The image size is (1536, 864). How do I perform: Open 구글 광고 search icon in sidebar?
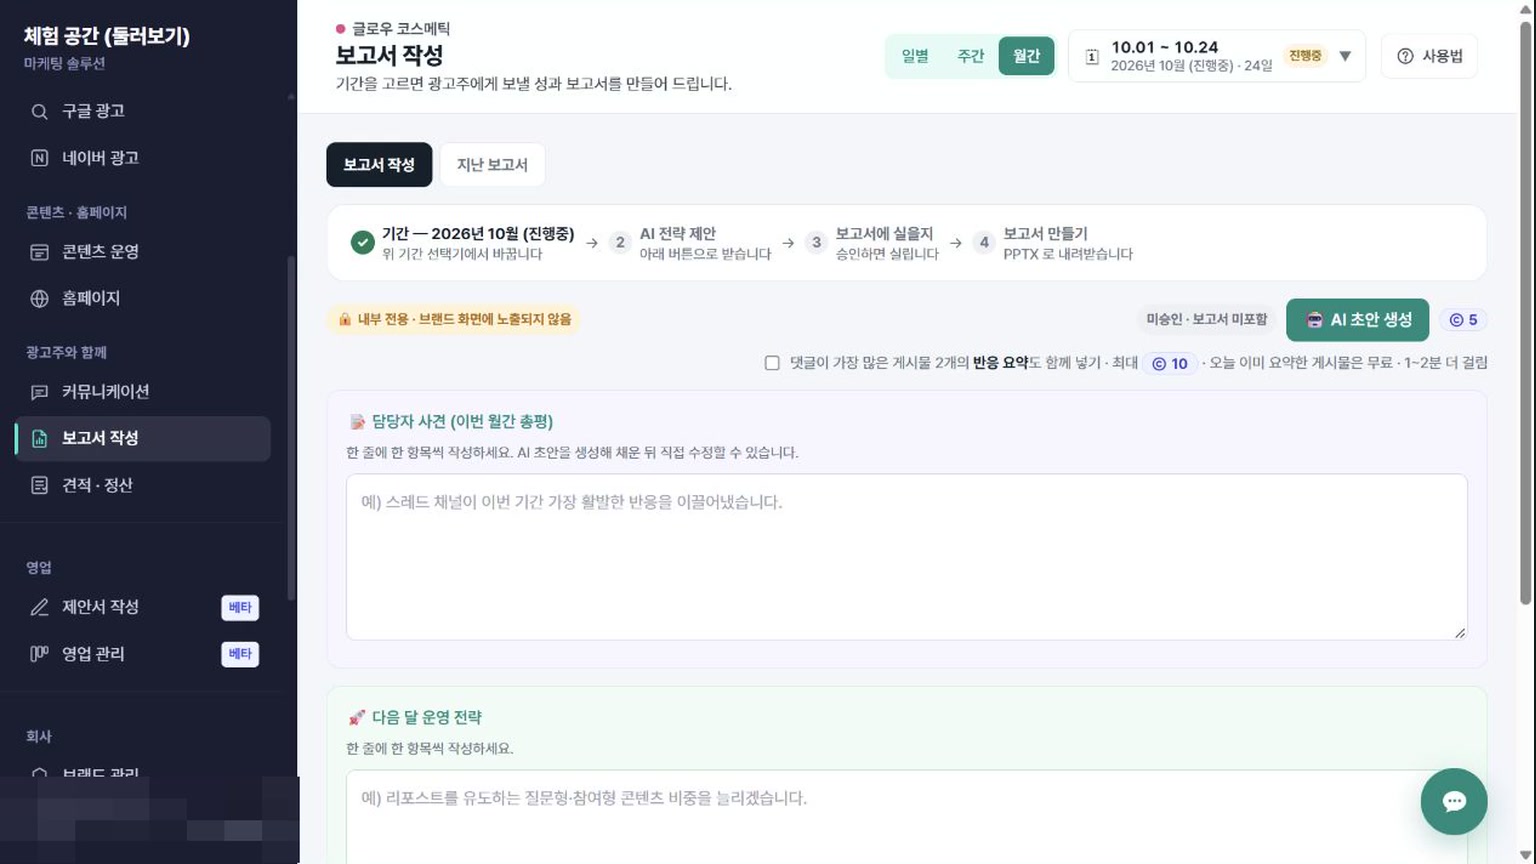coord(39,112)
